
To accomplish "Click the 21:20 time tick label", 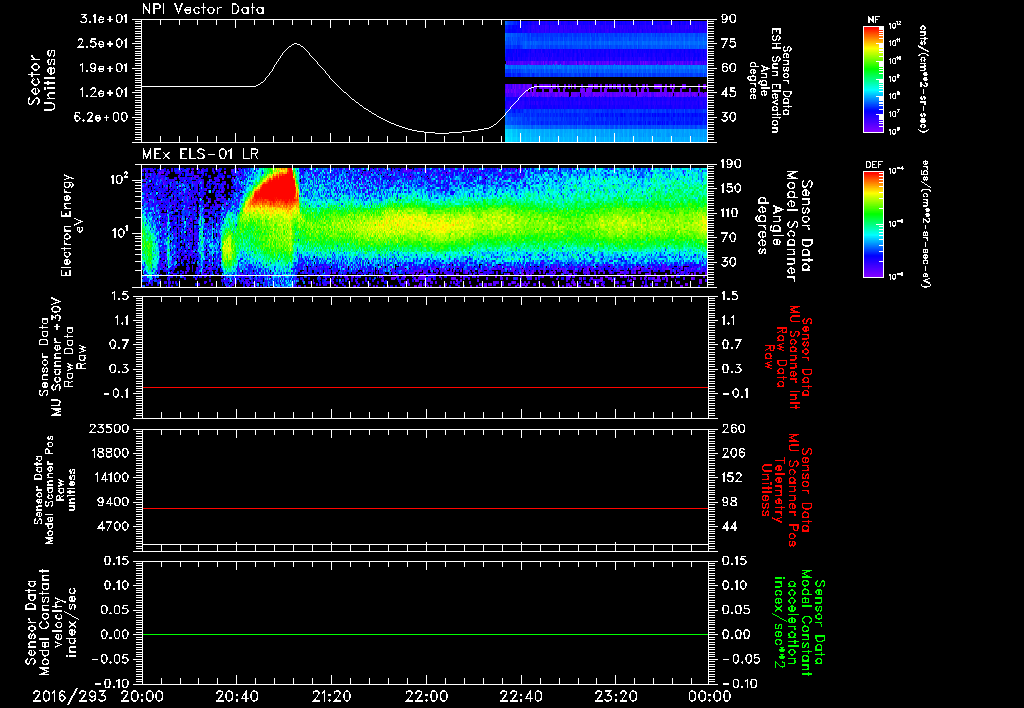I will click(331, 696).
